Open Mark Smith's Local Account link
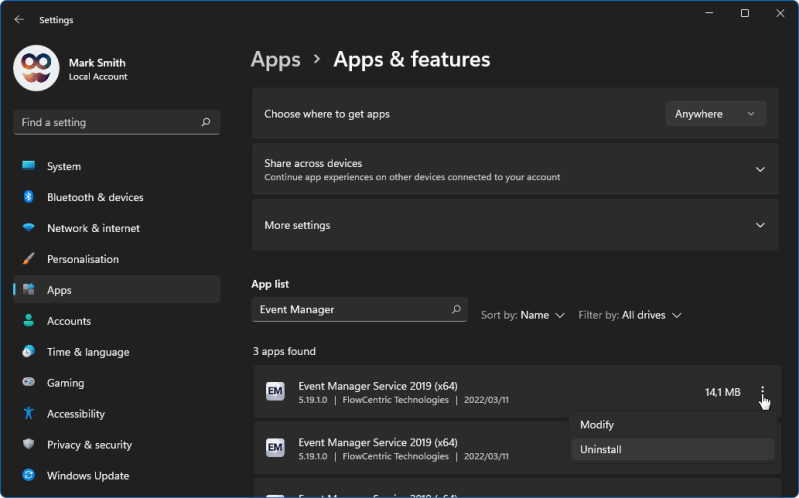 click(98, 77)
